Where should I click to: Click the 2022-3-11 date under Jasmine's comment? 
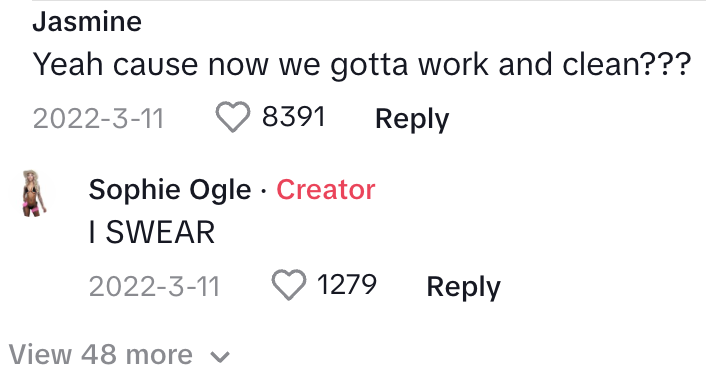[98, 118]
